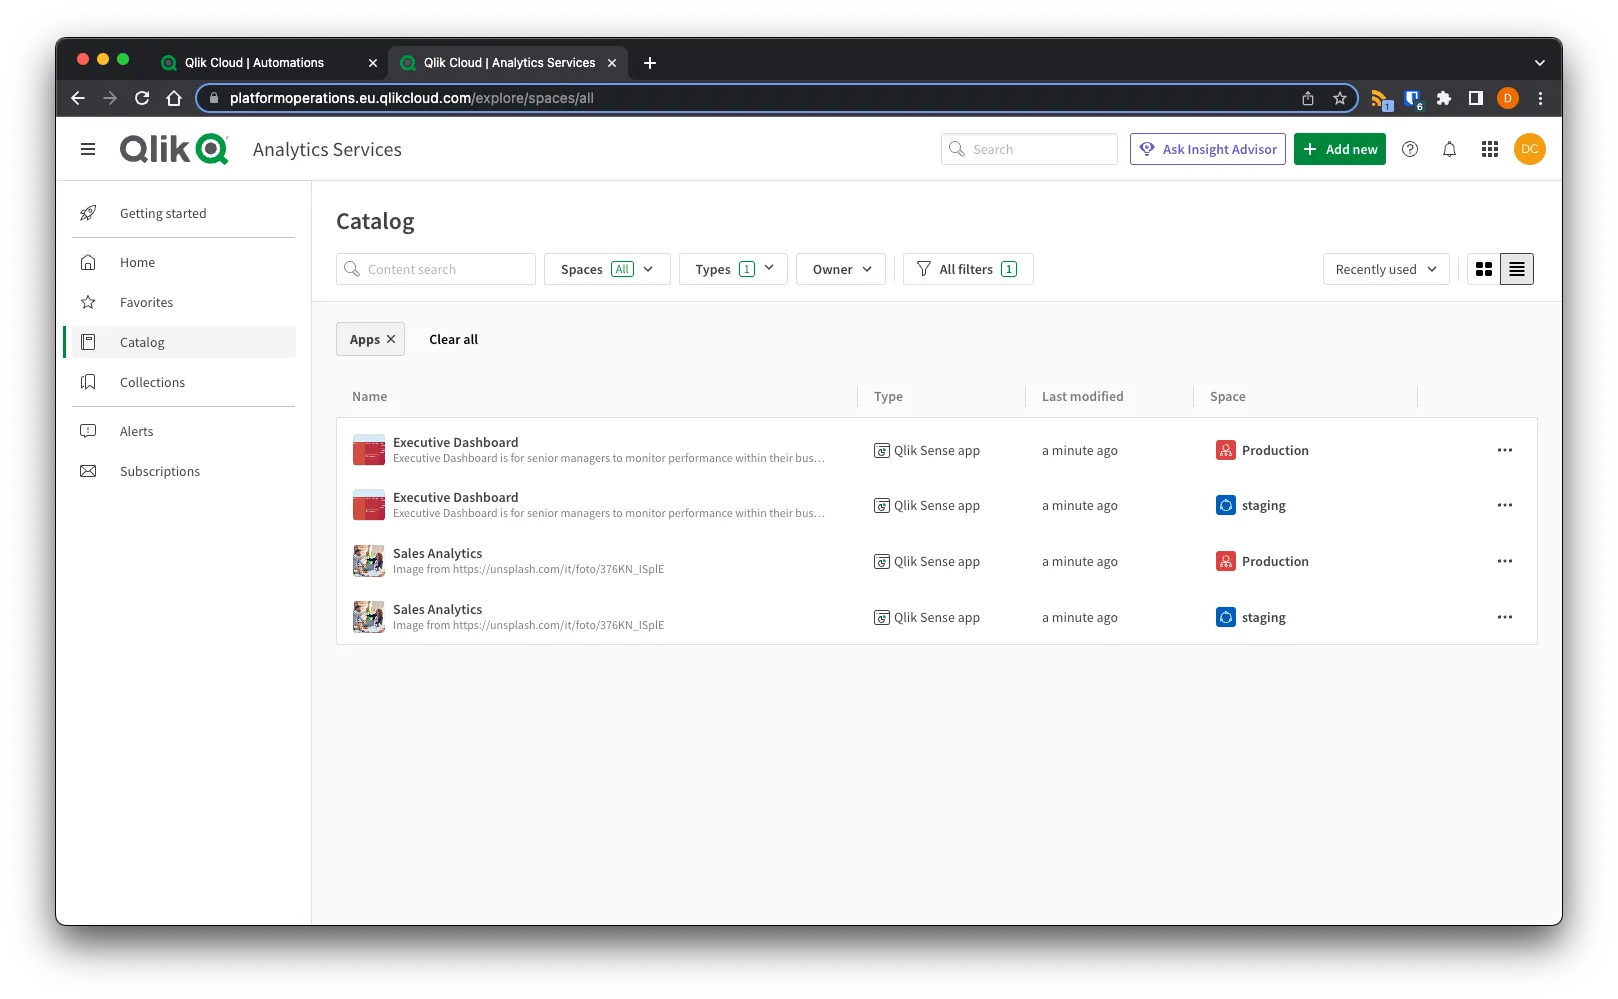Open the Recently used sort dropdown
The image size is (1618, 999).
coord(1385,268)
